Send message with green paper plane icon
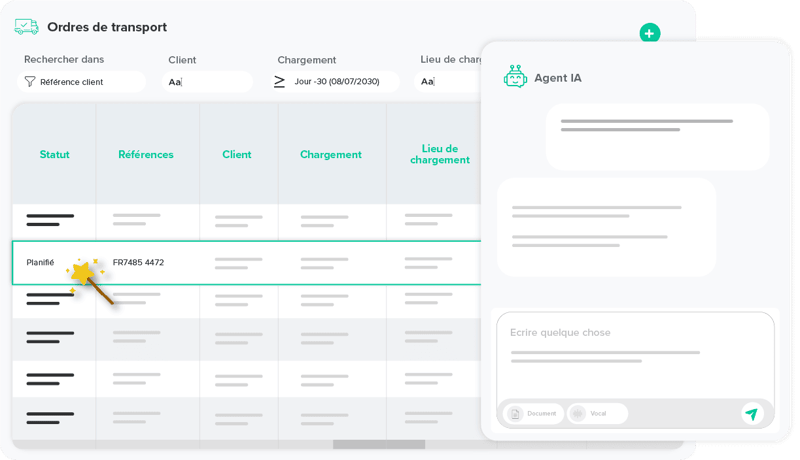The image size is (800, 460). (751, 413)
